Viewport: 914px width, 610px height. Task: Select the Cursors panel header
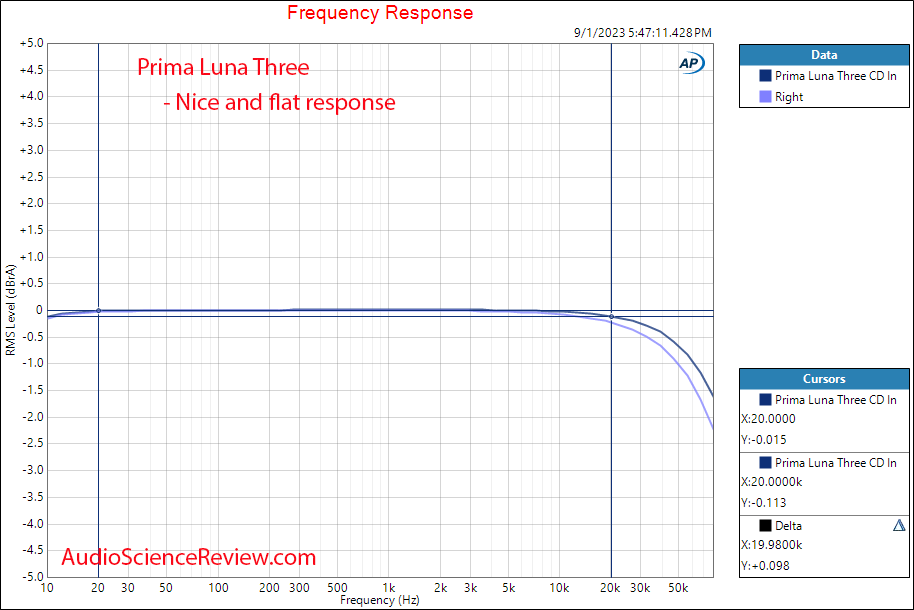(x=824, y=379)
